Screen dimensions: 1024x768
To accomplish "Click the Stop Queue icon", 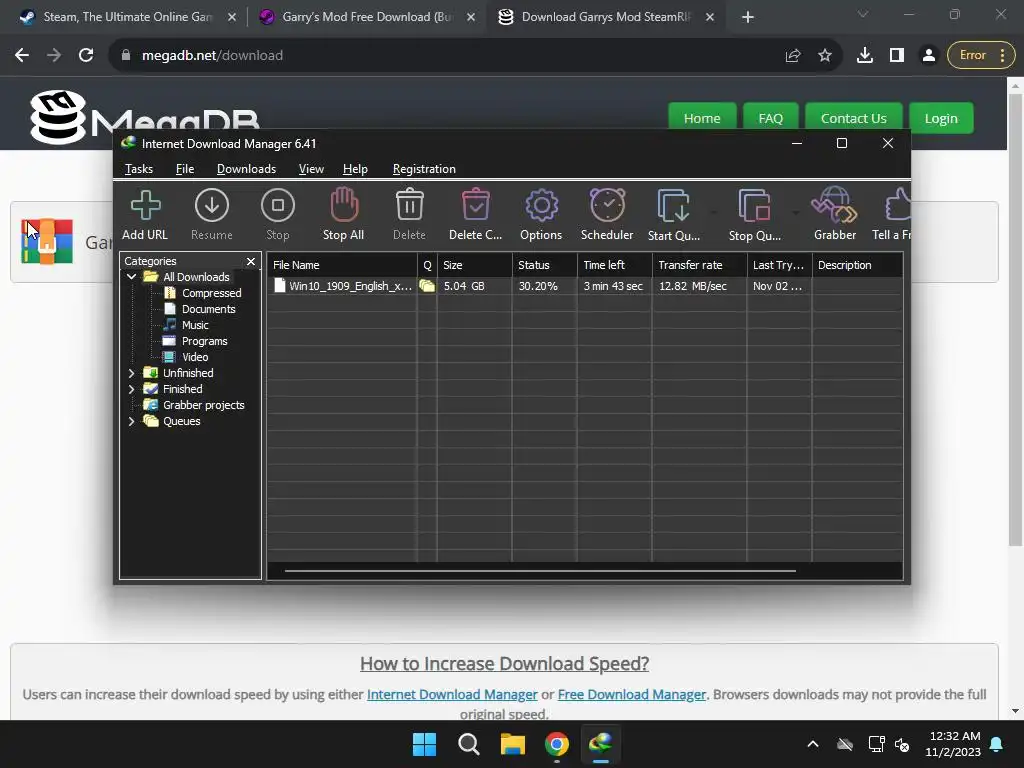I will (x=754, y=215).
